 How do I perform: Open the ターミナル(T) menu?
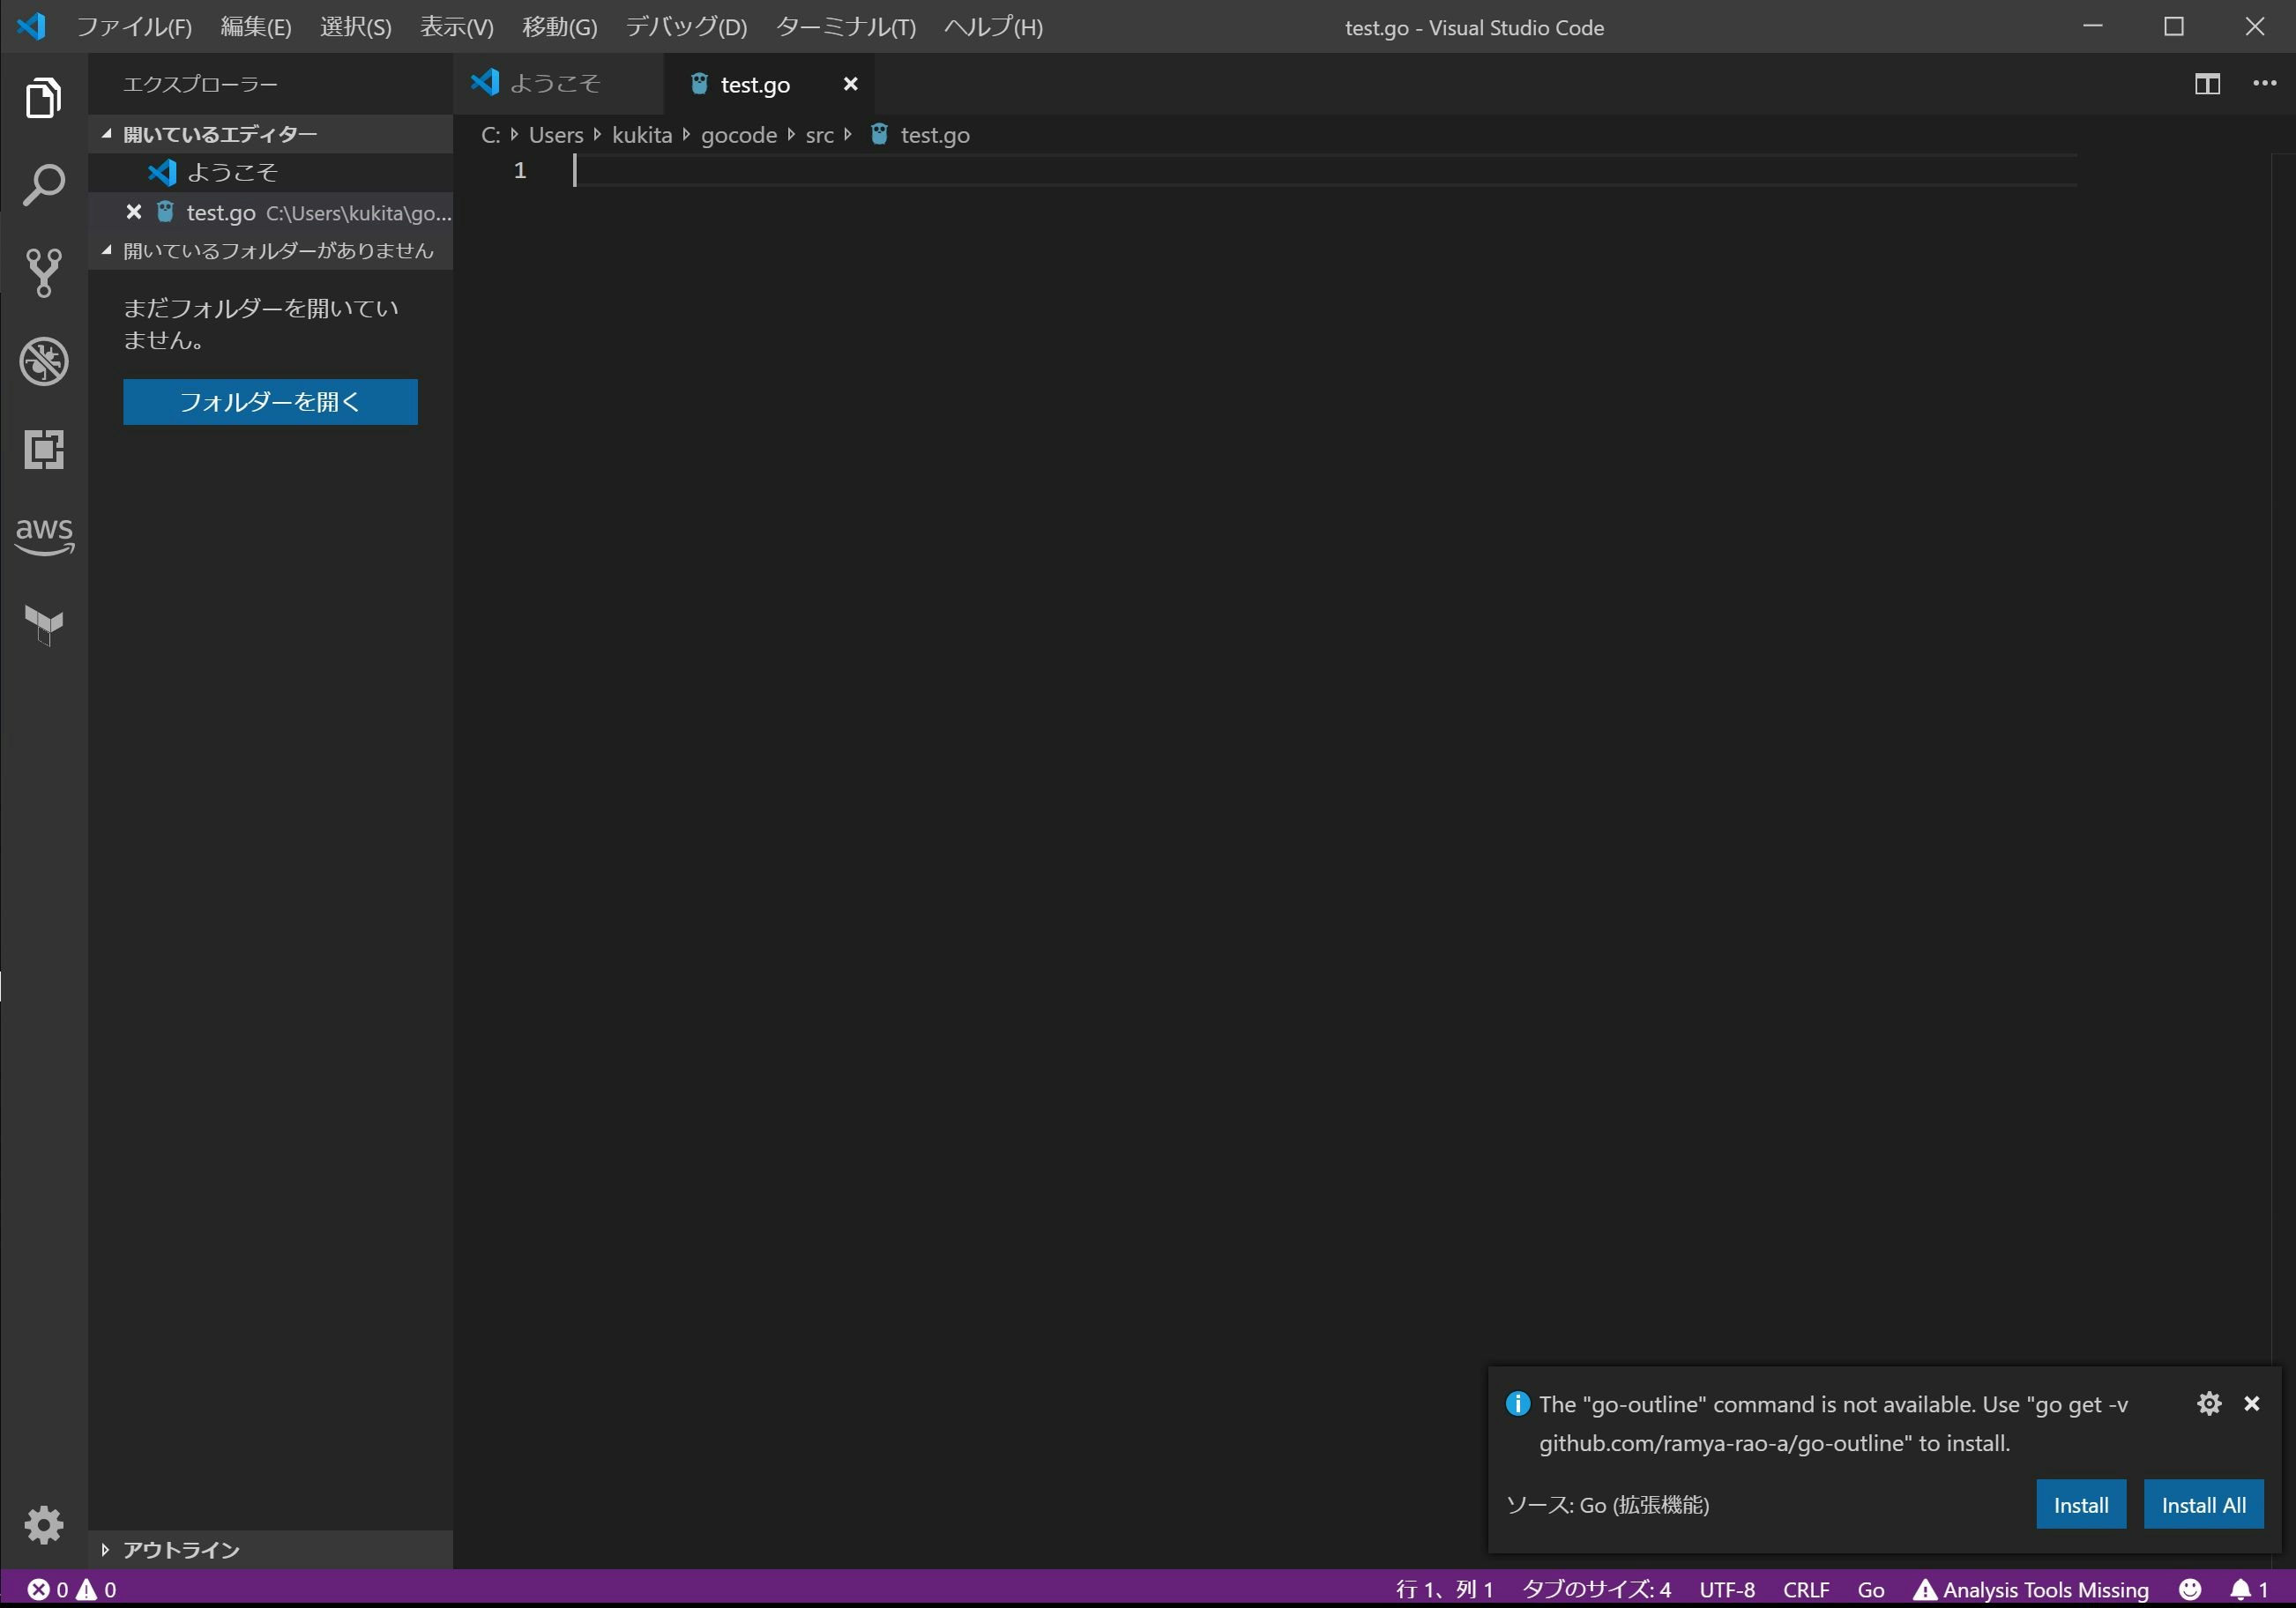point(845,27)
